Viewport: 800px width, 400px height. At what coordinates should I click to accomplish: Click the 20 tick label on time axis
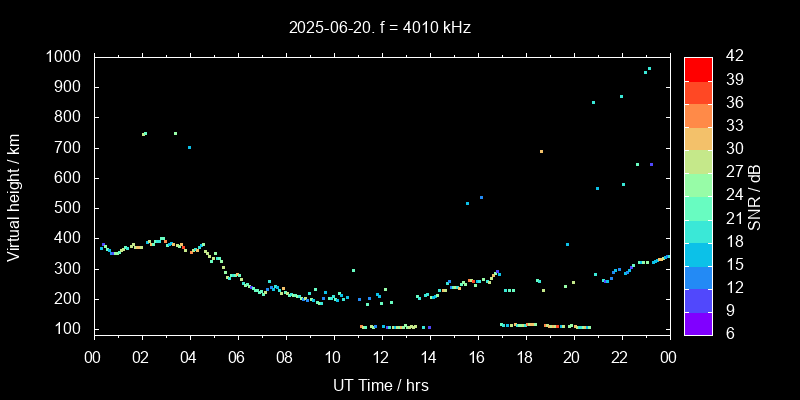click(572, 356)
